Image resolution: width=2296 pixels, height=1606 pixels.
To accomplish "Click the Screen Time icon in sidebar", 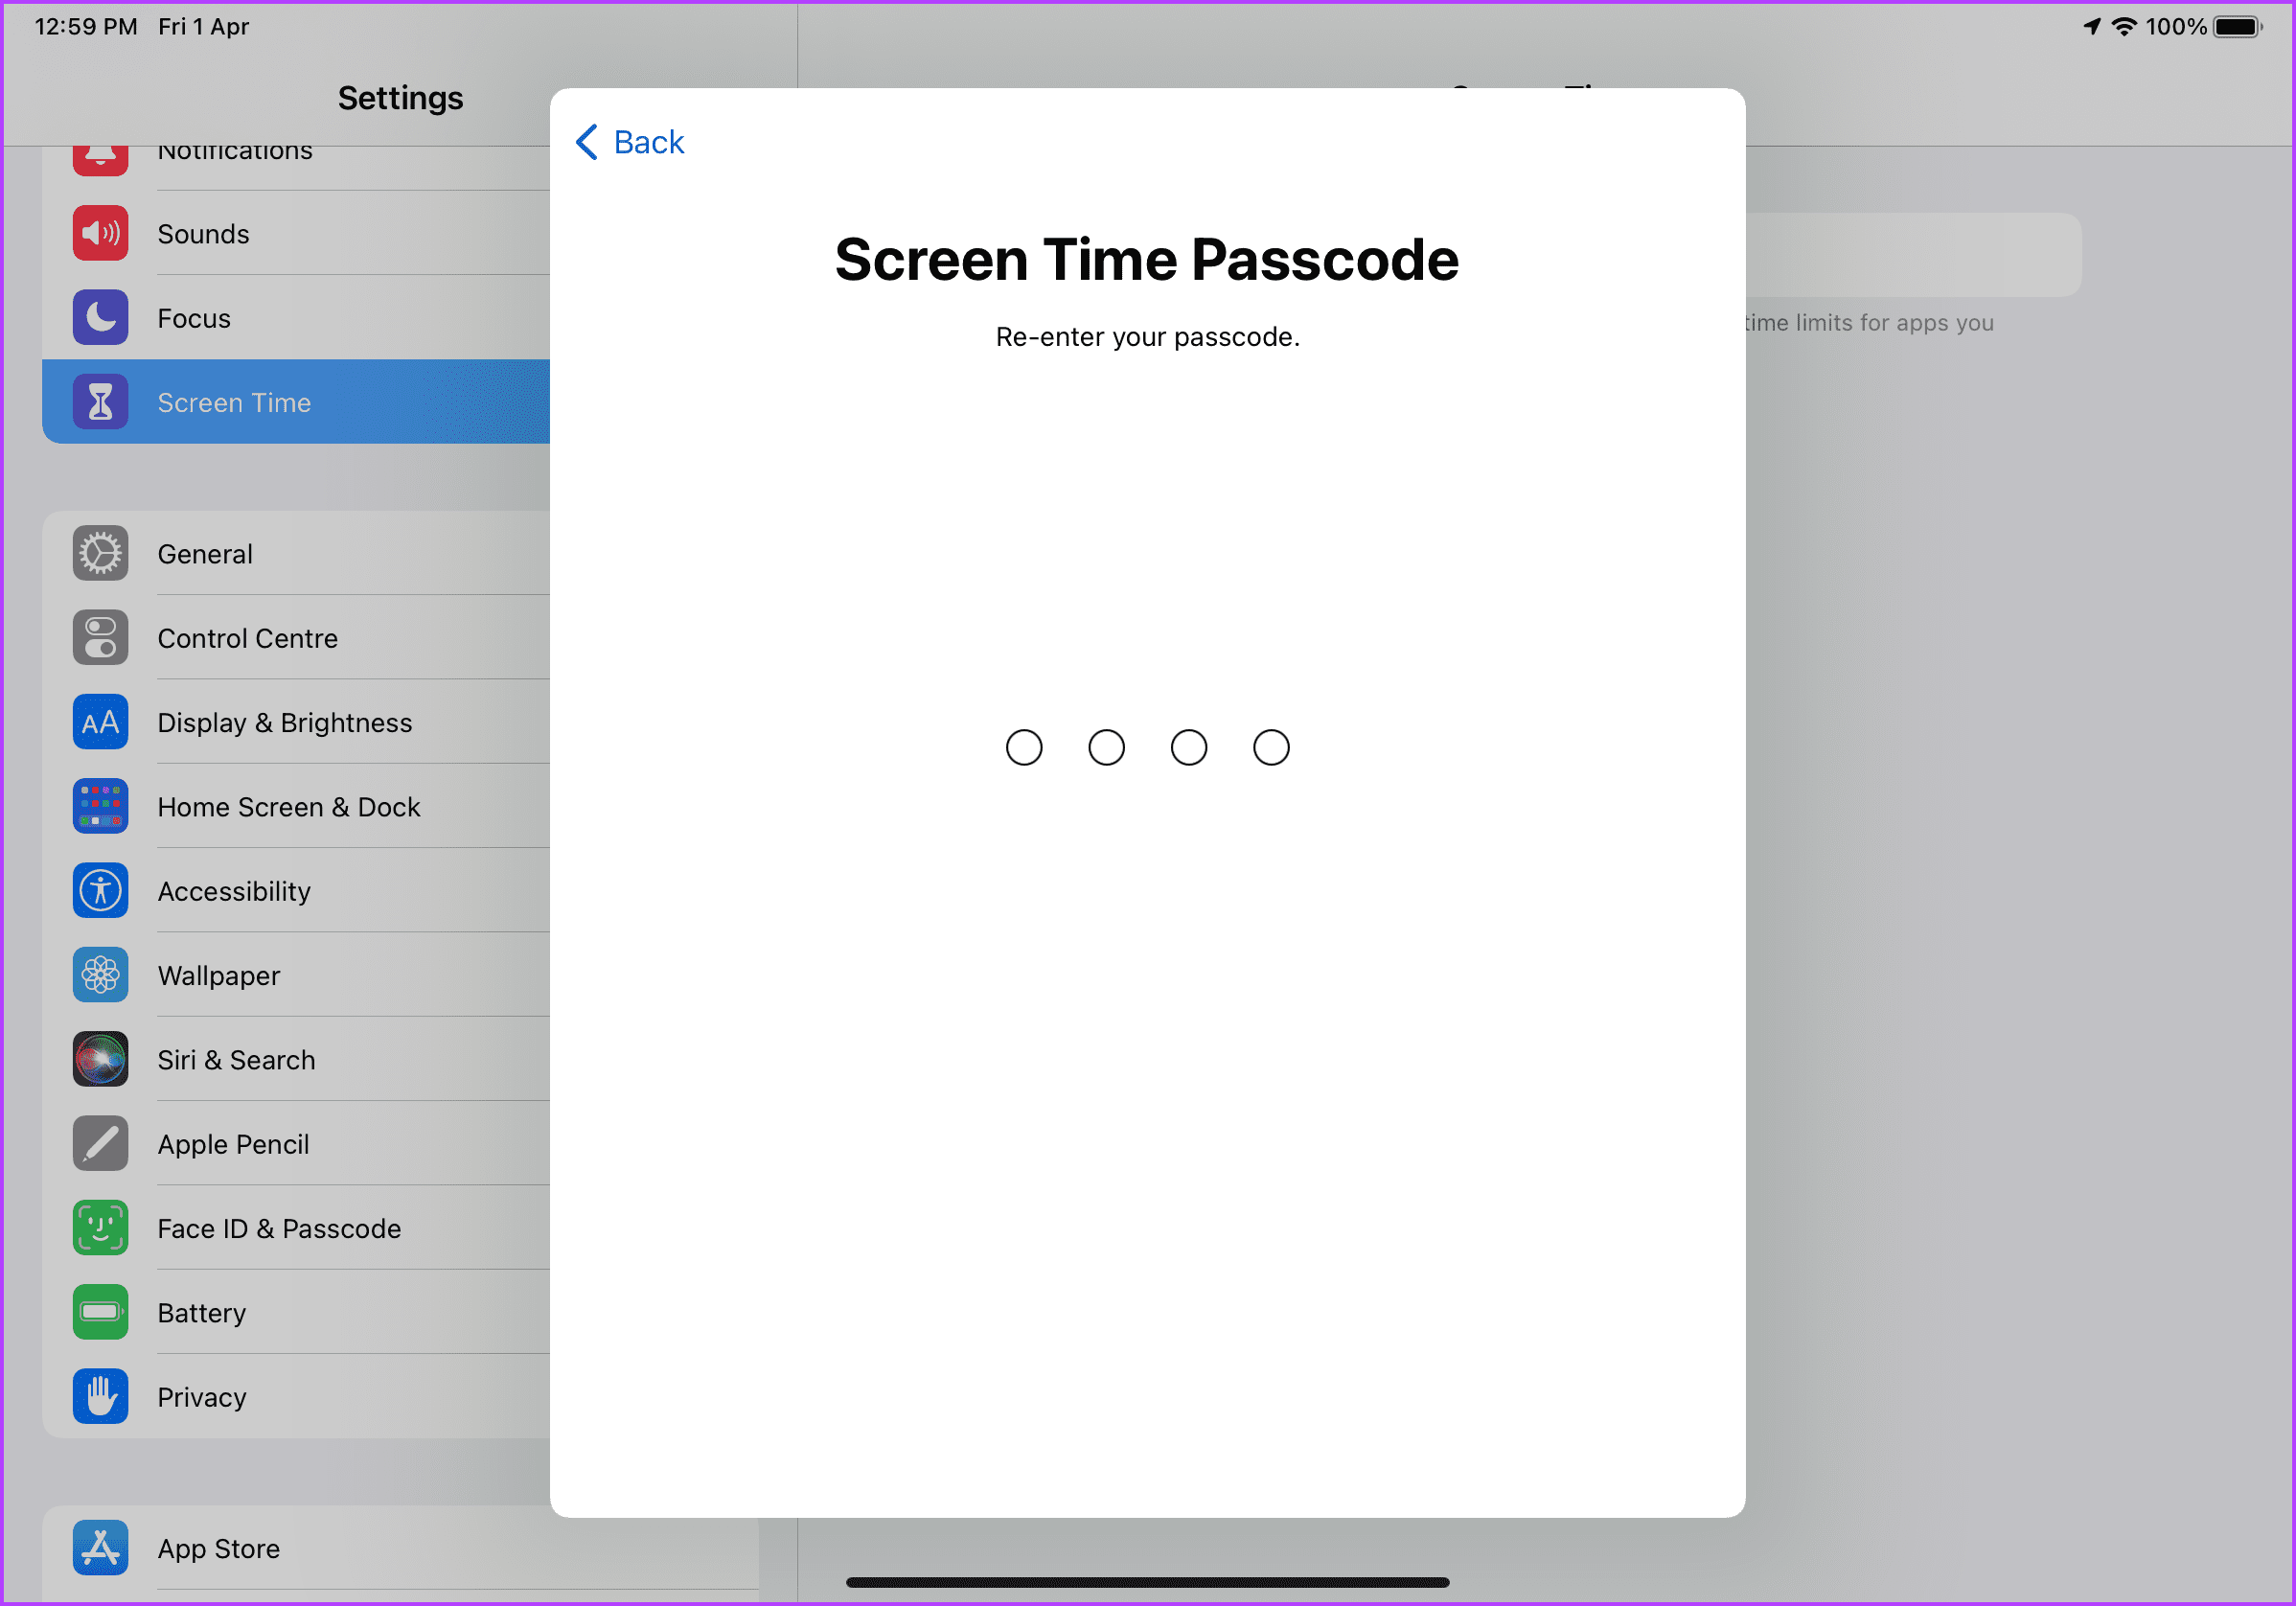I will [x=100, y=401].
